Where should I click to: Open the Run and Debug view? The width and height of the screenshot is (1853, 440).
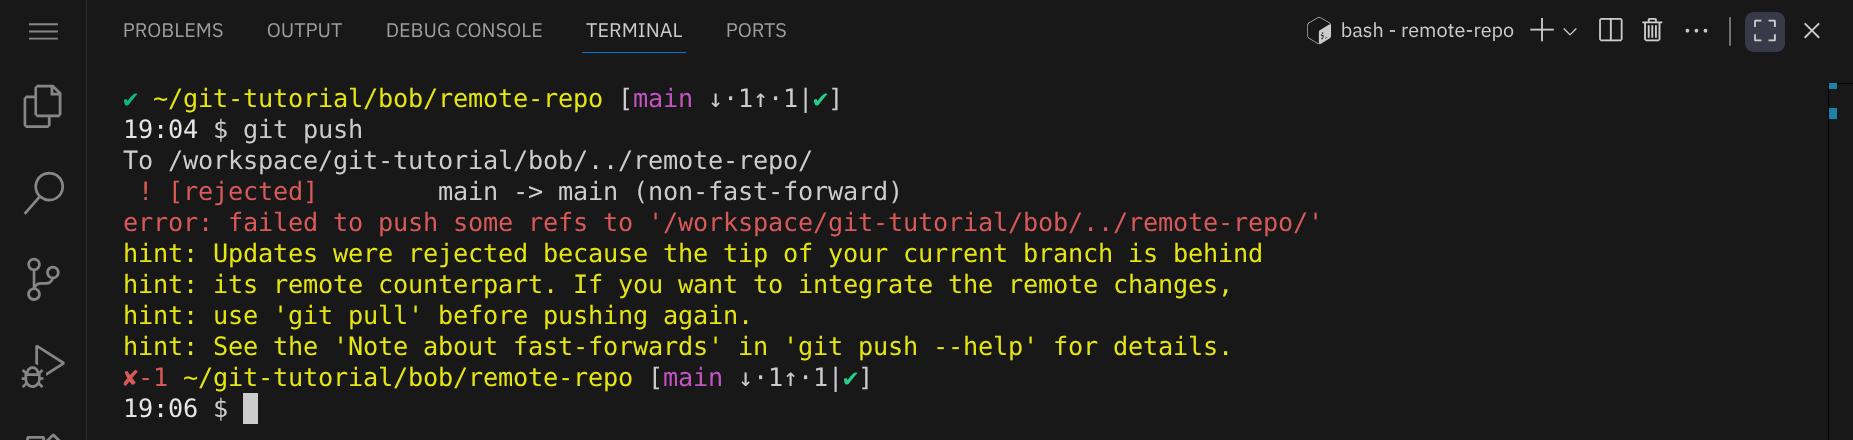(x=43, y=366)
